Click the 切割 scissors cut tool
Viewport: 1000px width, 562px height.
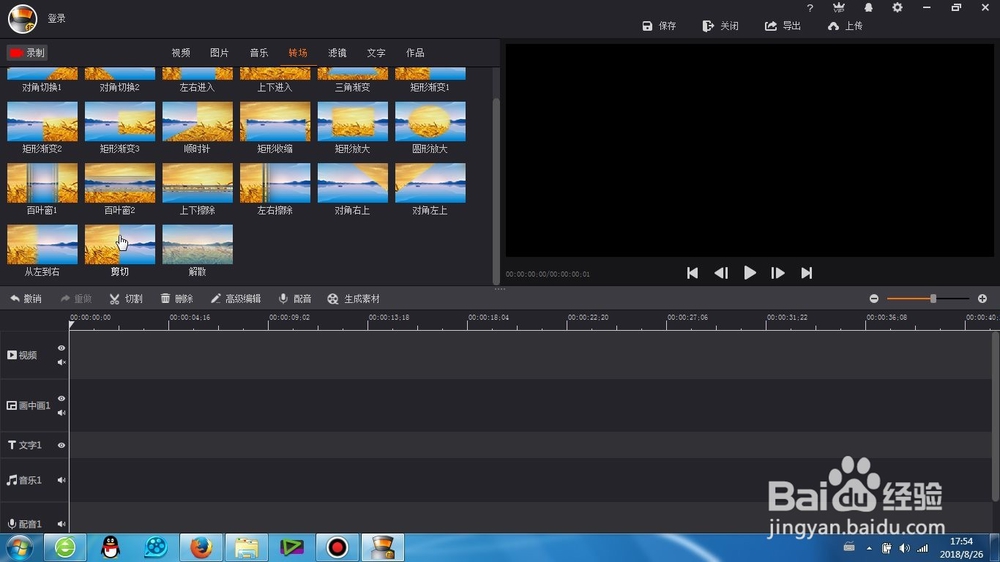[126, 299]
